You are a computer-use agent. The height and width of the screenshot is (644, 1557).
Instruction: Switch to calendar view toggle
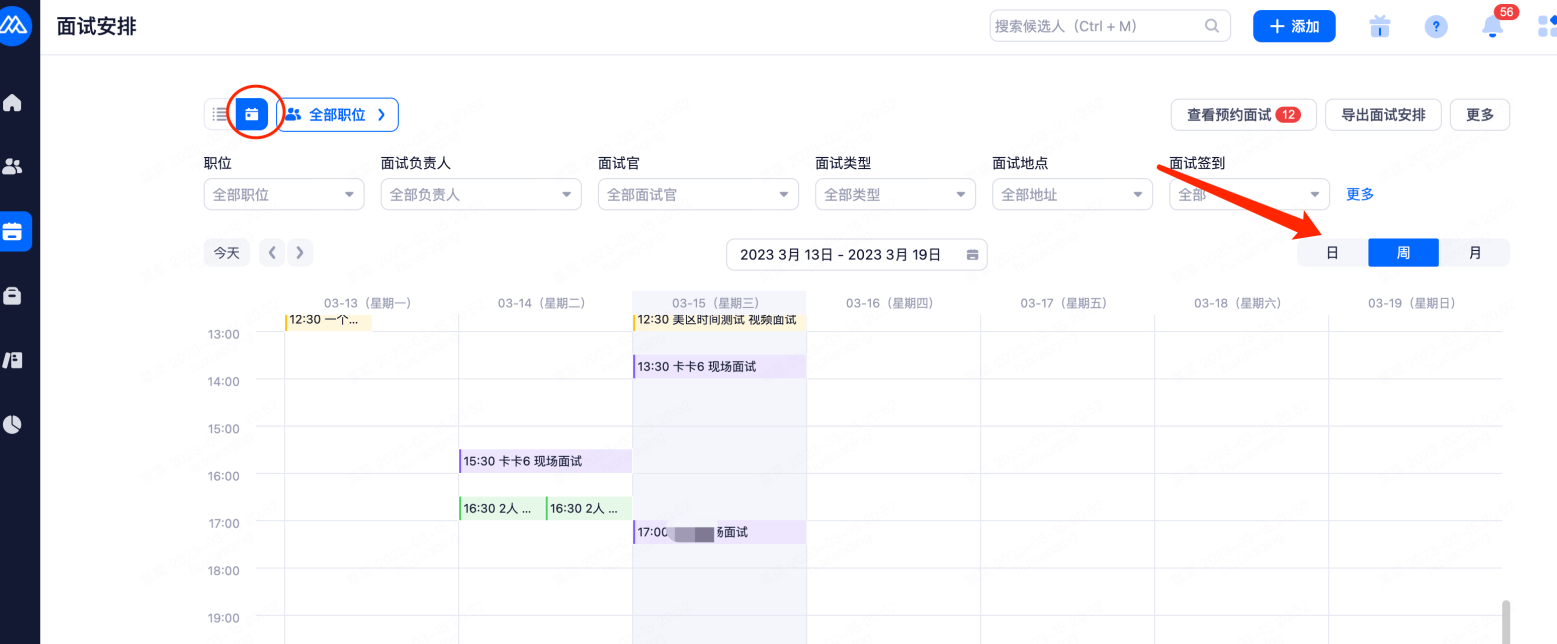click(252, 115)
